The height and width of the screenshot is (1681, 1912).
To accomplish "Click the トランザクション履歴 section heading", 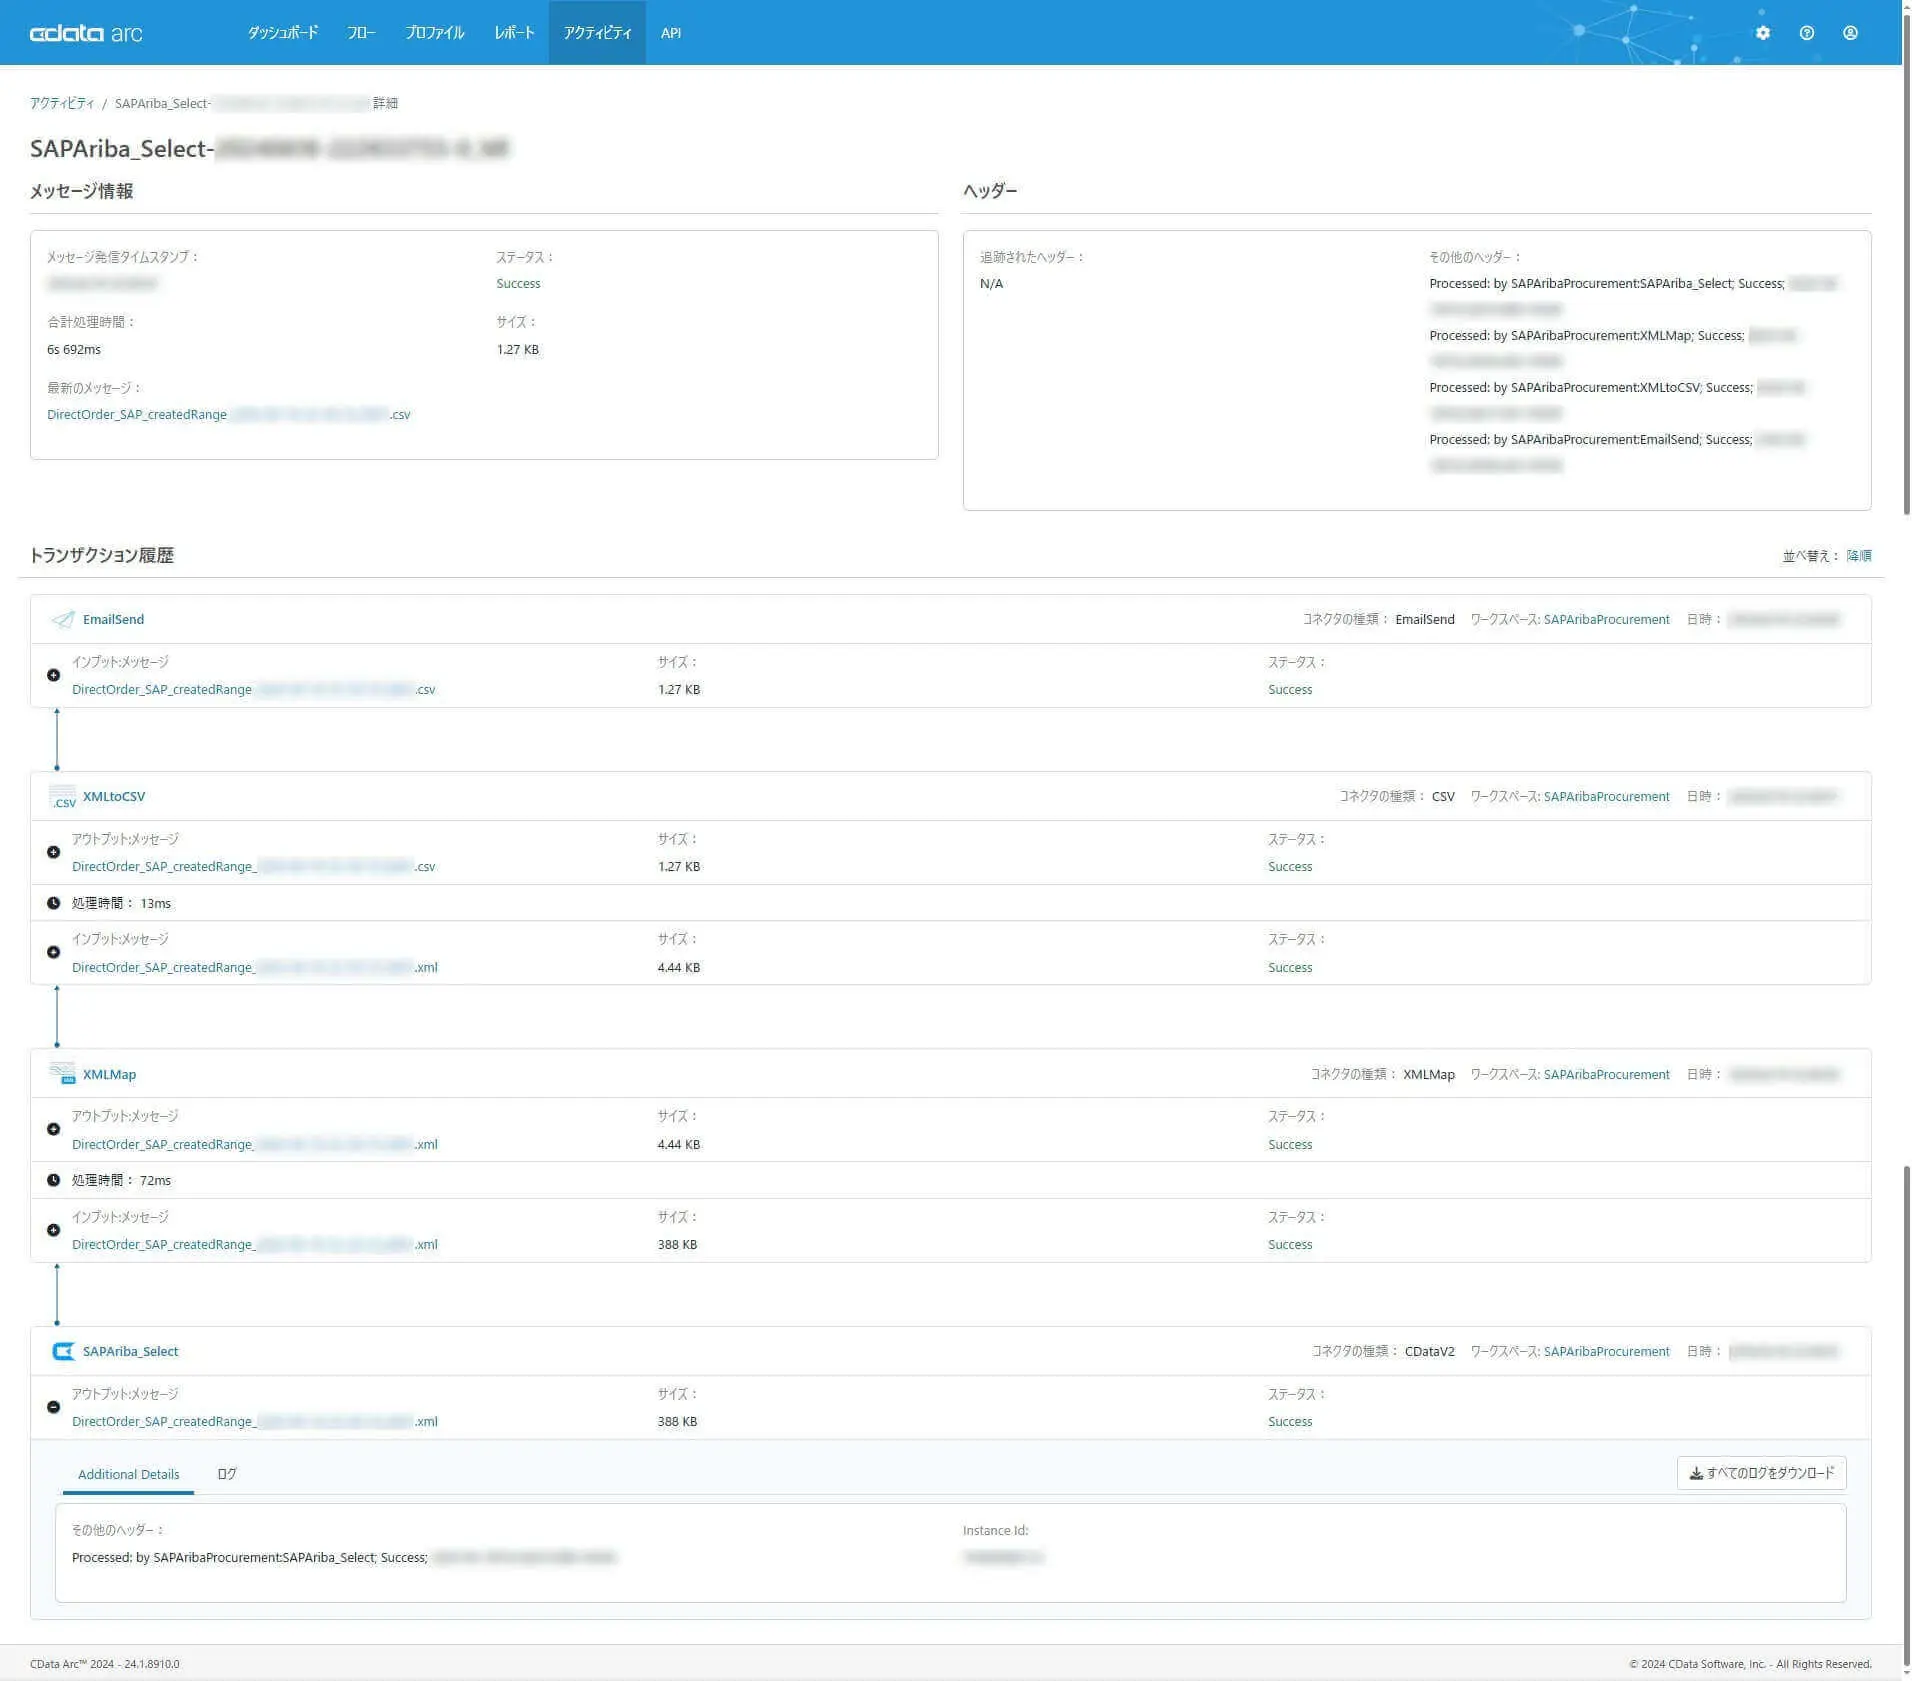I will pos(102,556).
